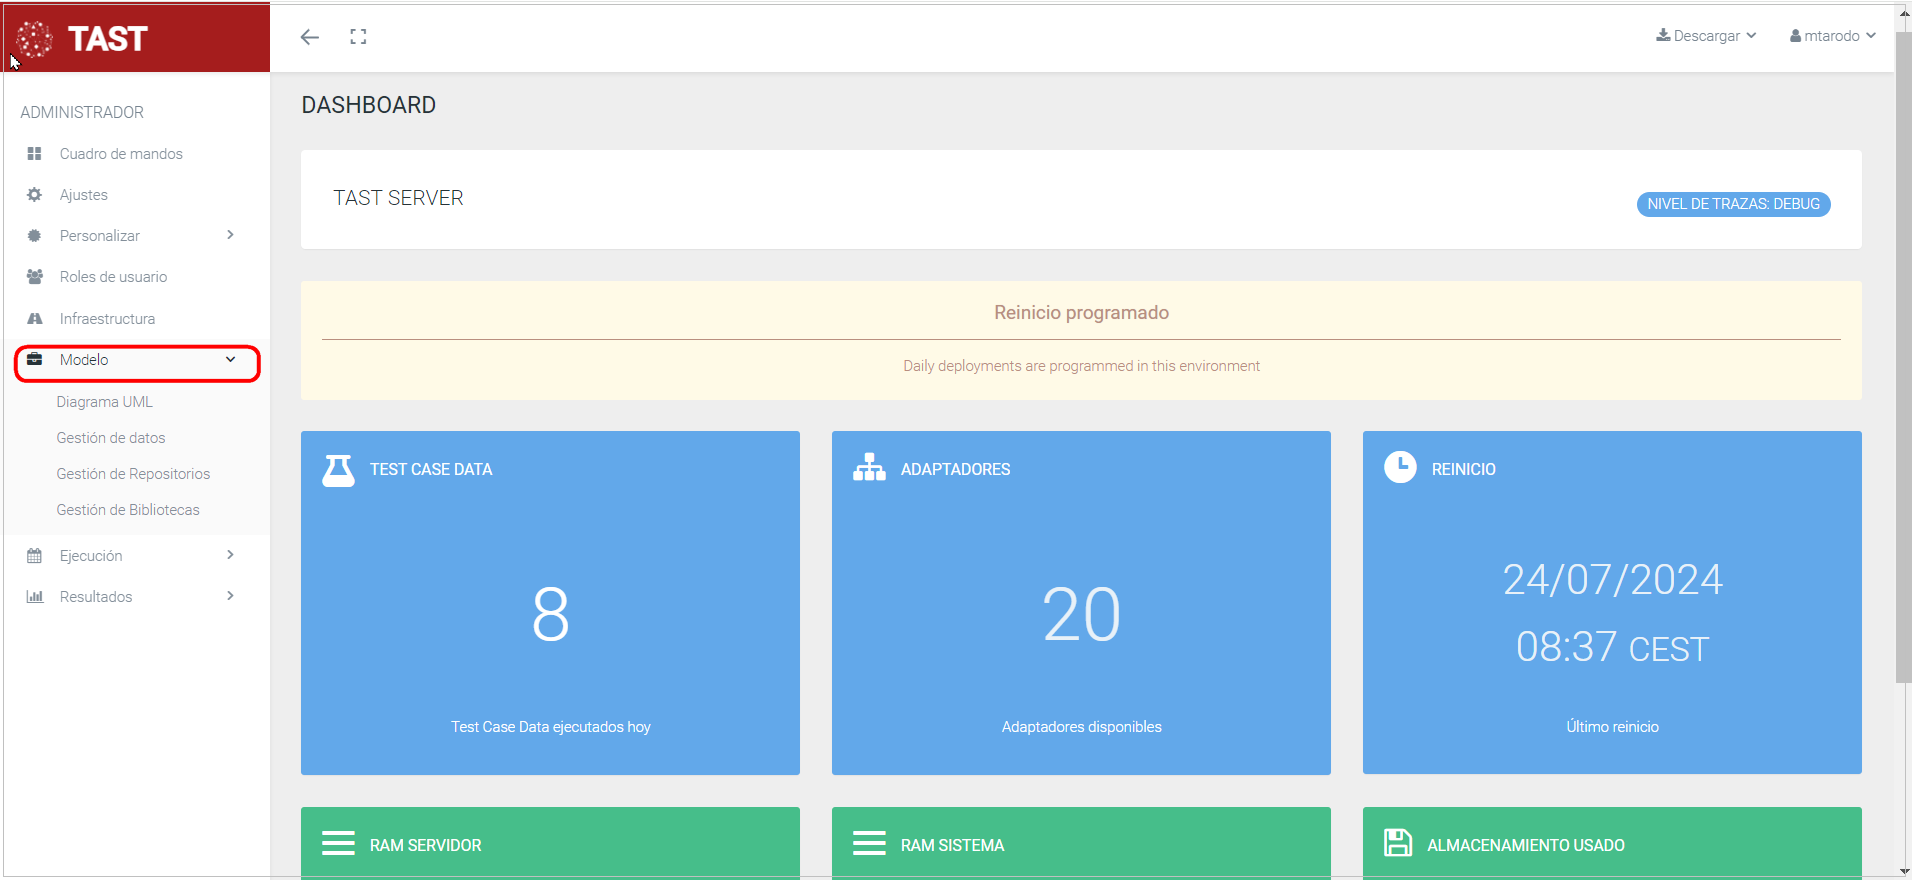Viewport: 1912px width, 880px height.
Task: Click the Nivel de trazas: DEBUG badge
Action: click(x=1733, y=204)
